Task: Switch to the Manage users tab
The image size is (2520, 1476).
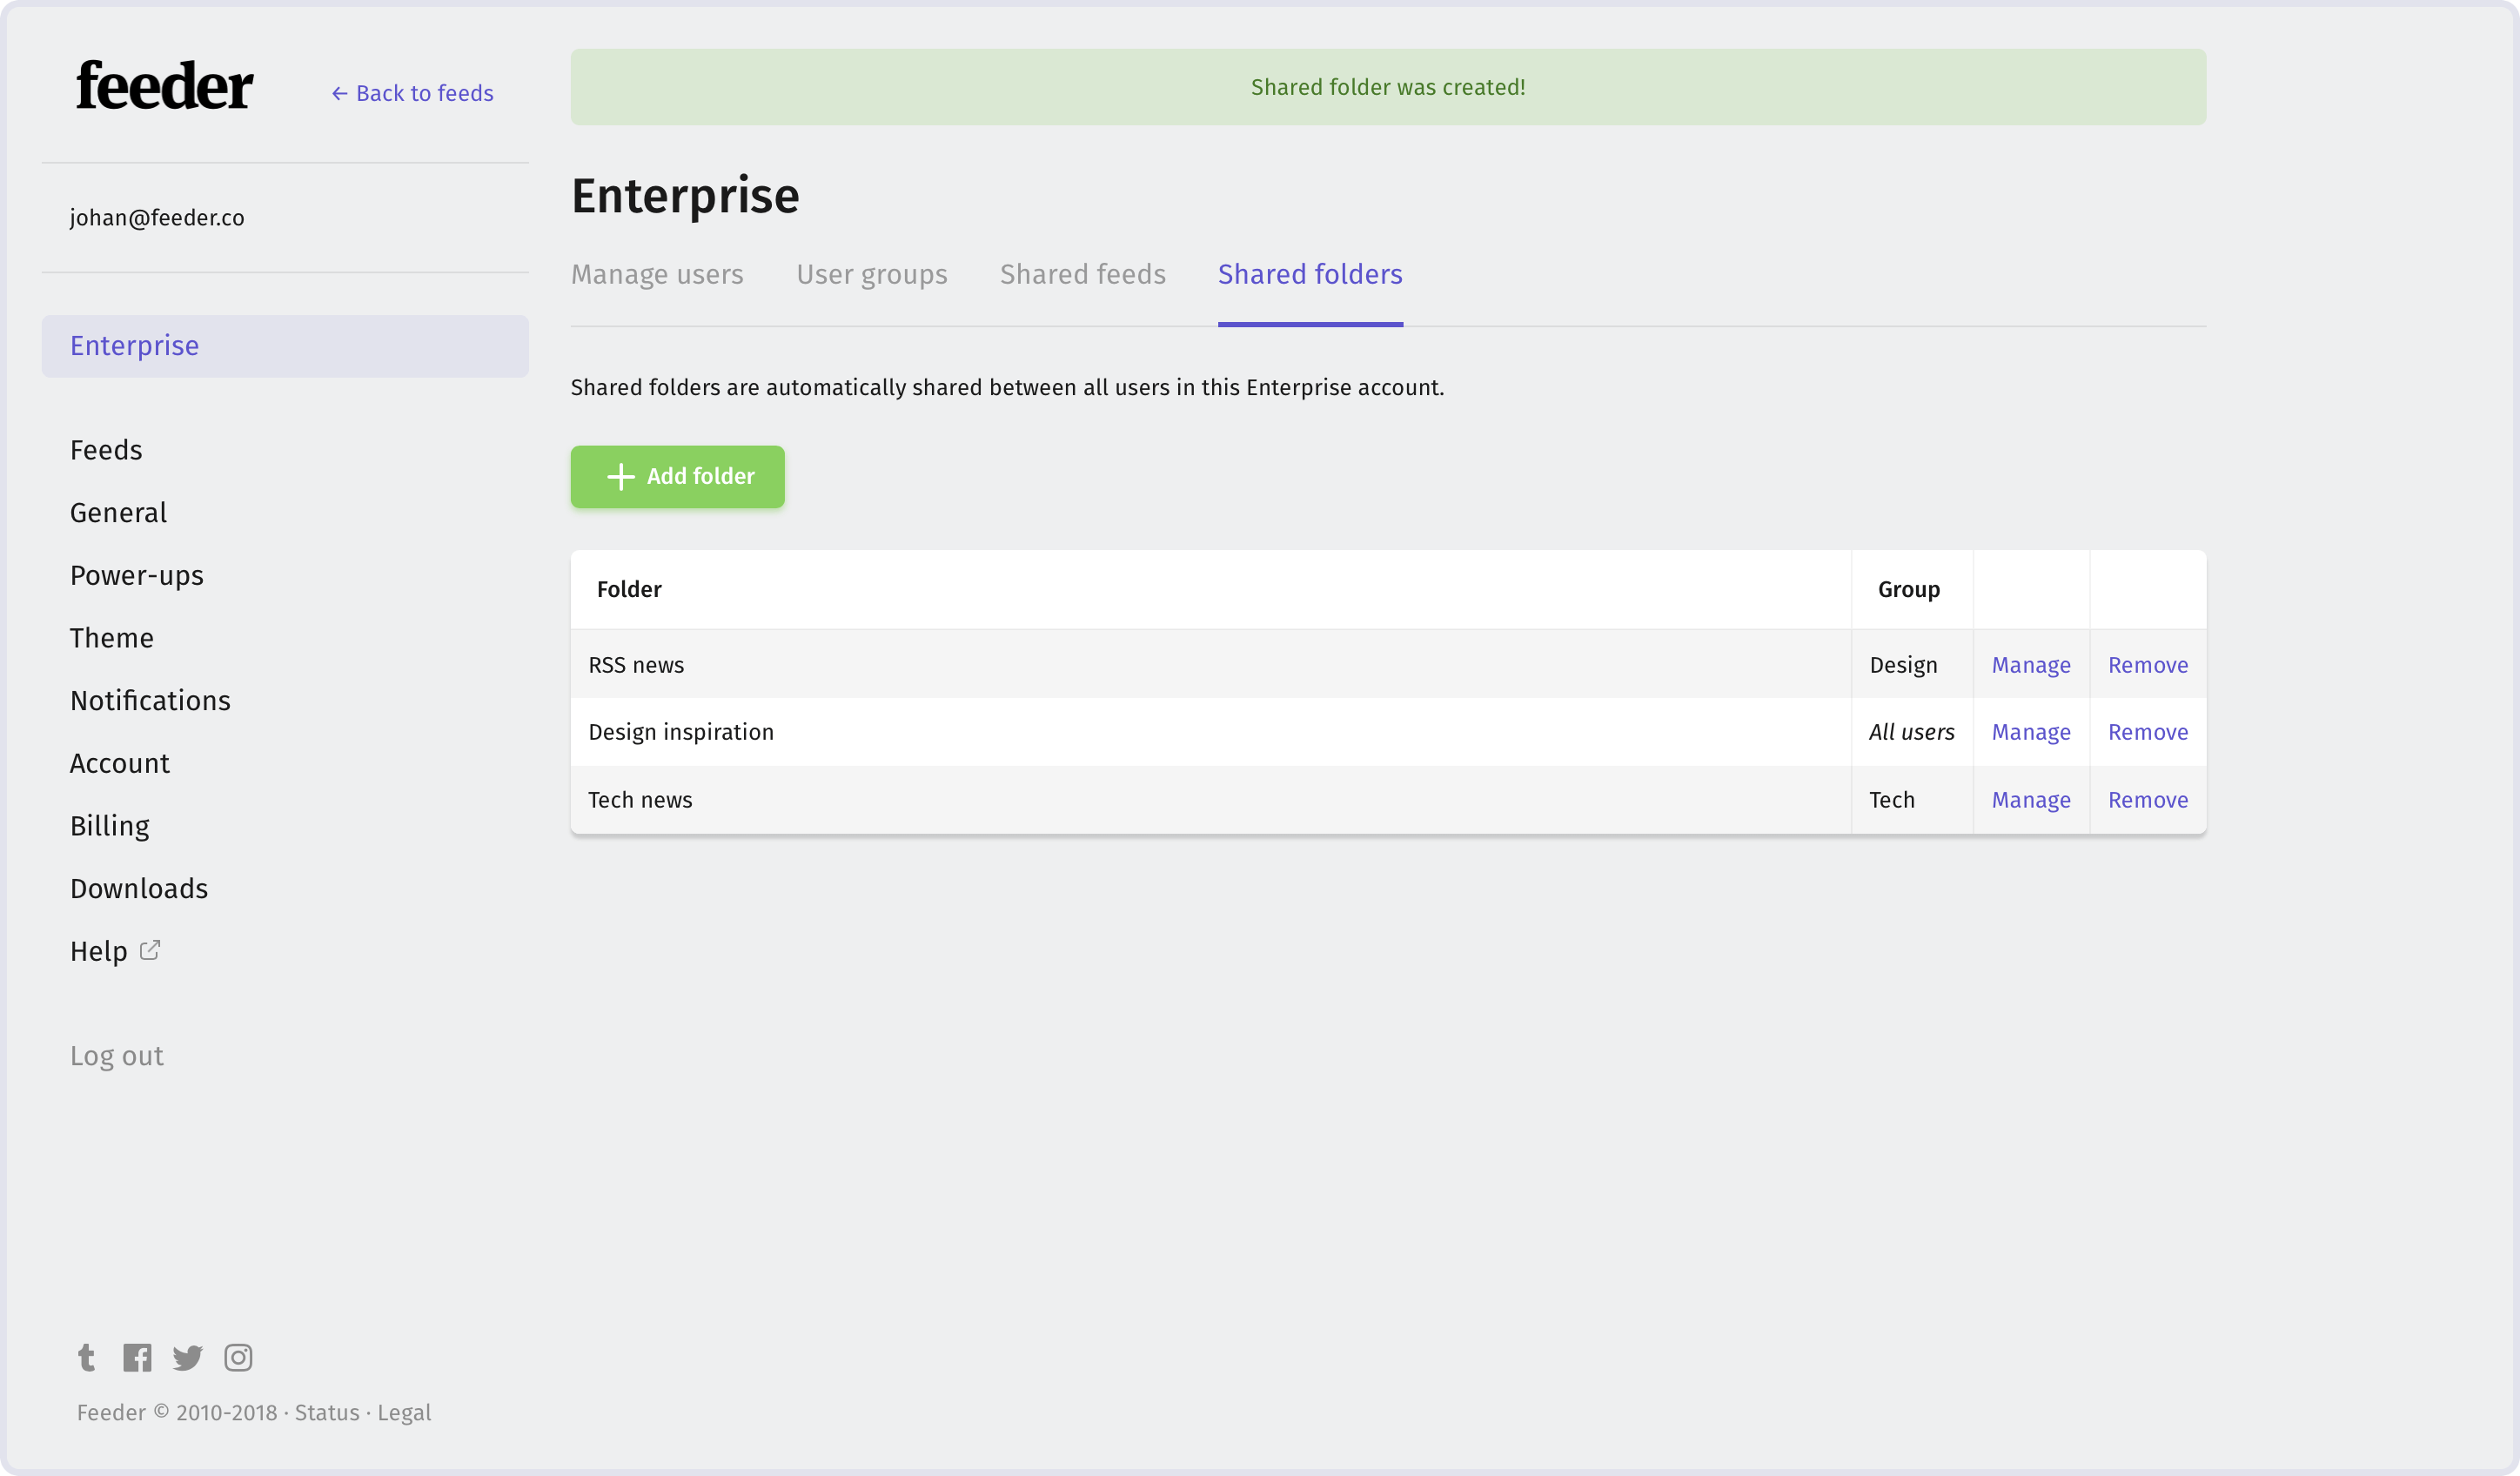Action: point(657,274)
